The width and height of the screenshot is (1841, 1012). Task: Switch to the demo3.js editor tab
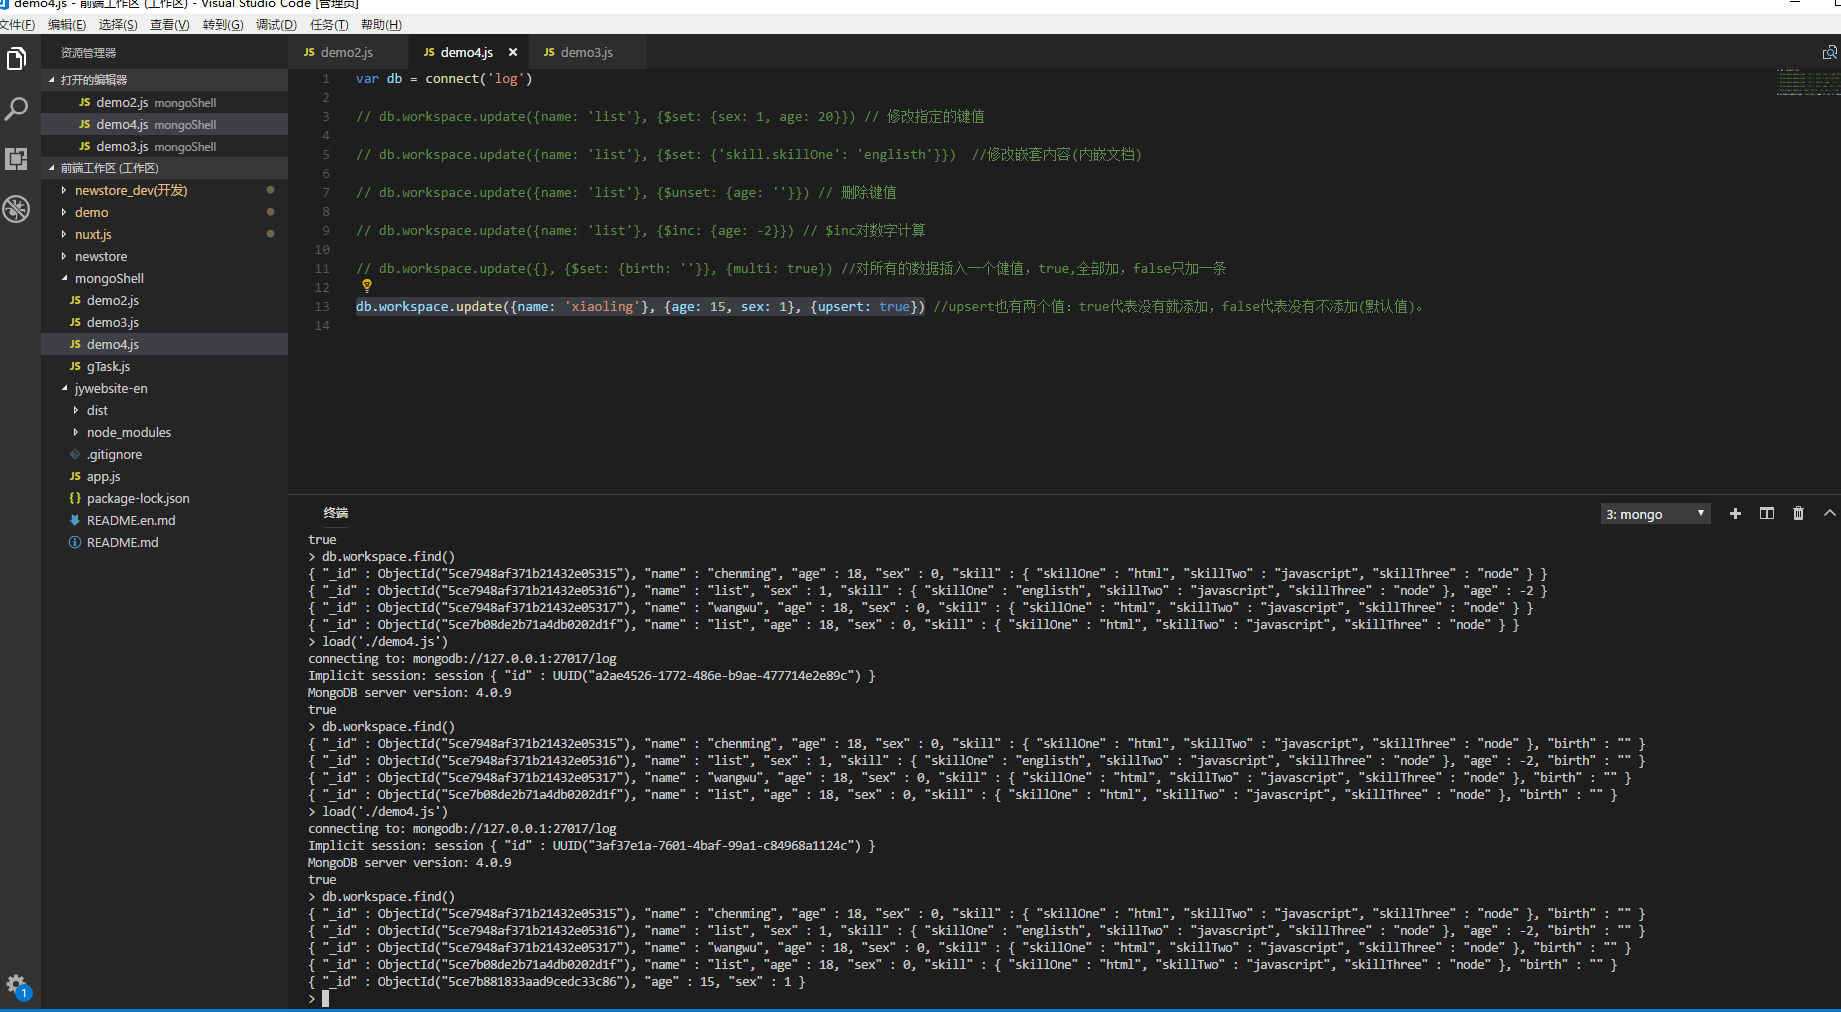[x=586, y=53]
